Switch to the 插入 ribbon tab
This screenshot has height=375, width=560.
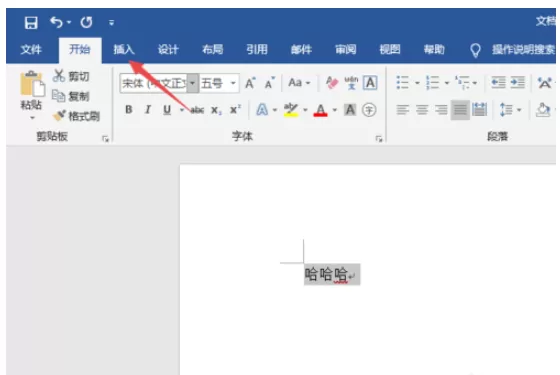124,49
